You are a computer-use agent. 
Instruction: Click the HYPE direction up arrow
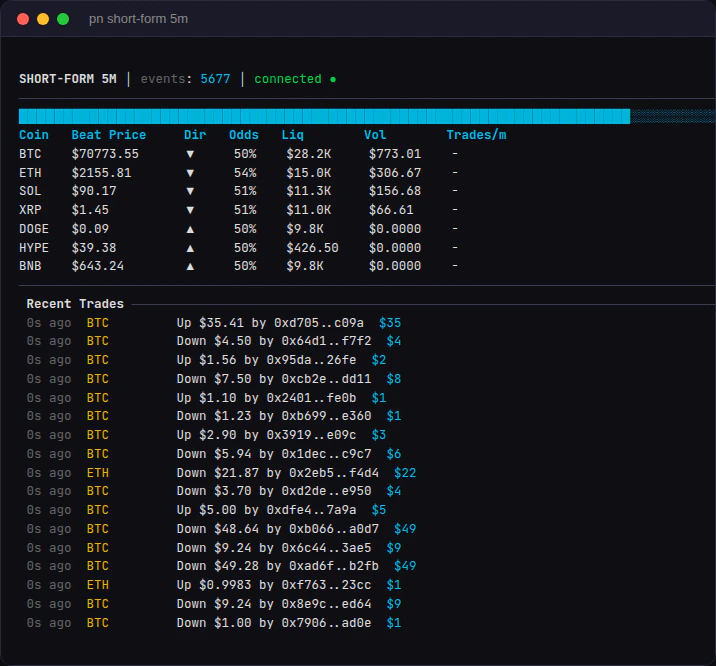click(190, 247)
